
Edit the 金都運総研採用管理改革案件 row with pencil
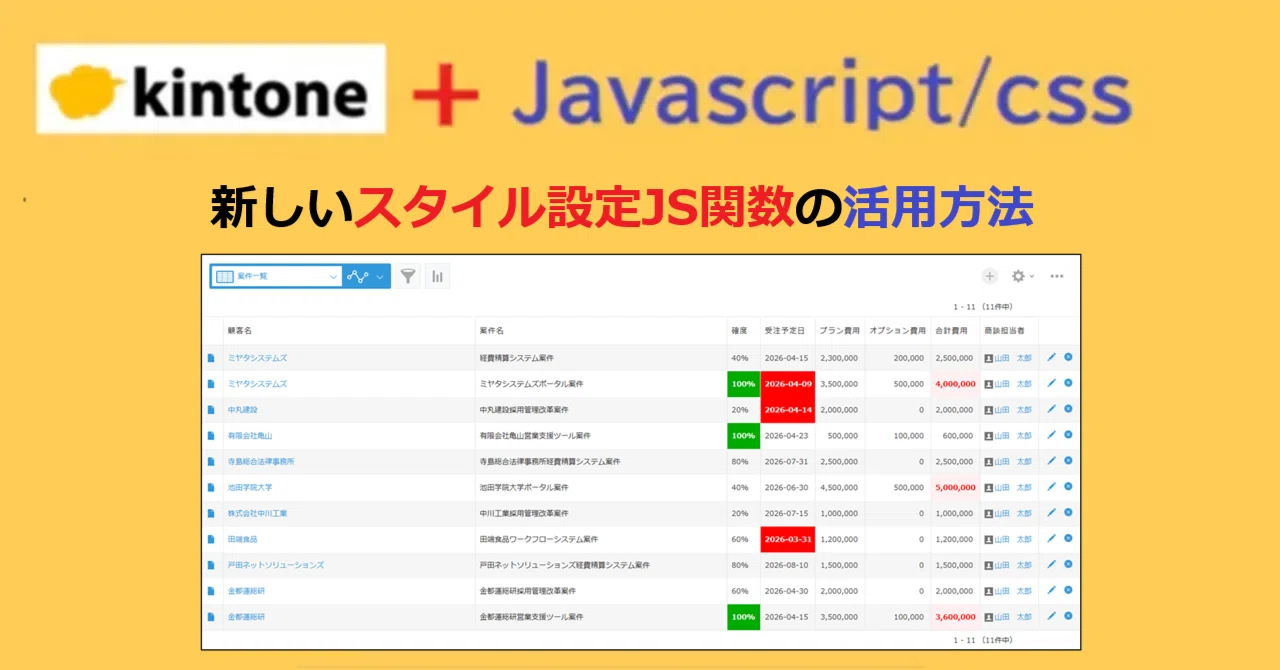(1051, 590)
